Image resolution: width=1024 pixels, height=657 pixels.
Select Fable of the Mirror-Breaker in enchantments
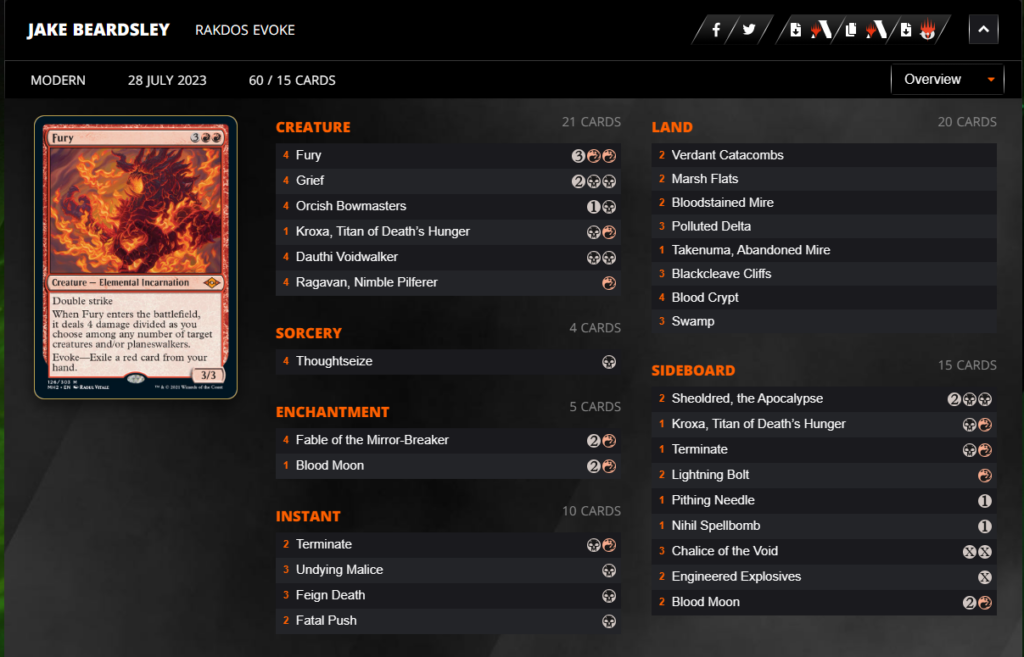click(x=448, y=440)
